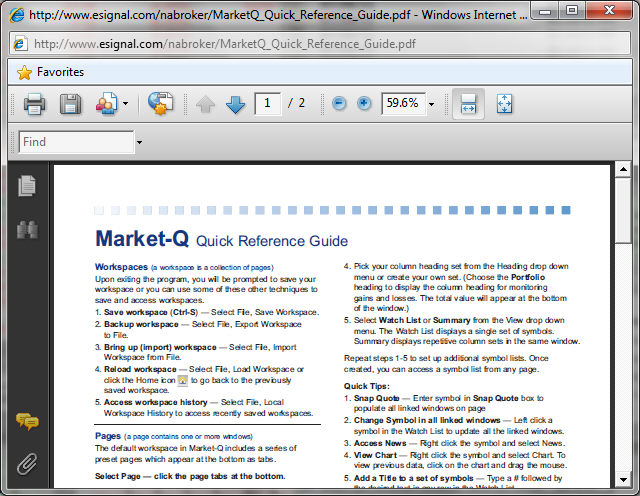
Task: Print the PDF with the printer icon
Action: [x=34, y=104]
